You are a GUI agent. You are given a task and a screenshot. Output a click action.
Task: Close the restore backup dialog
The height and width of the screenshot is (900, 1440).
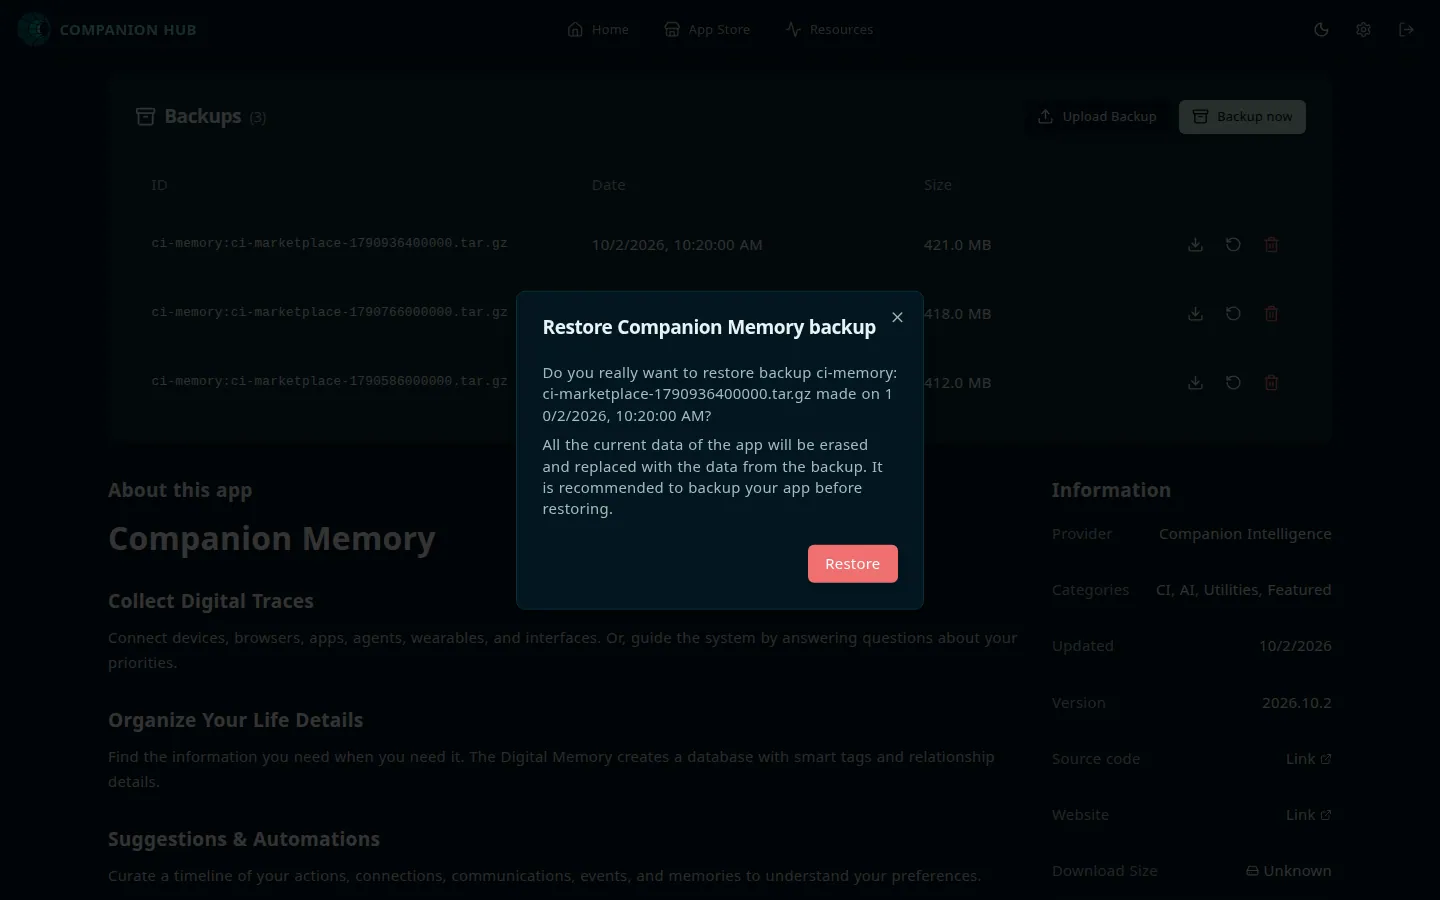[x=897, y=317]
